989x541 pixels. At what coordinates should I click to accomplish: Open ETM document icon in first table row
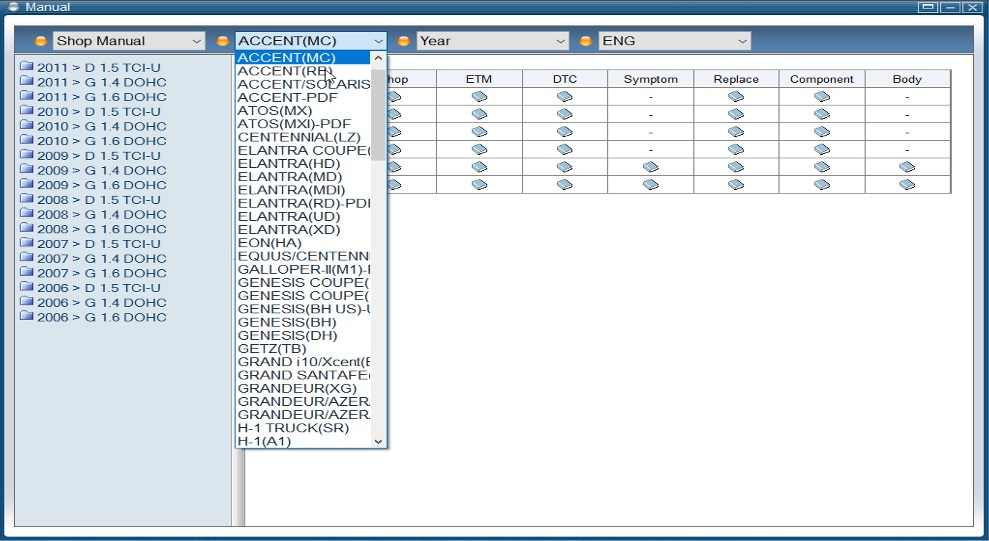point(479,97)
